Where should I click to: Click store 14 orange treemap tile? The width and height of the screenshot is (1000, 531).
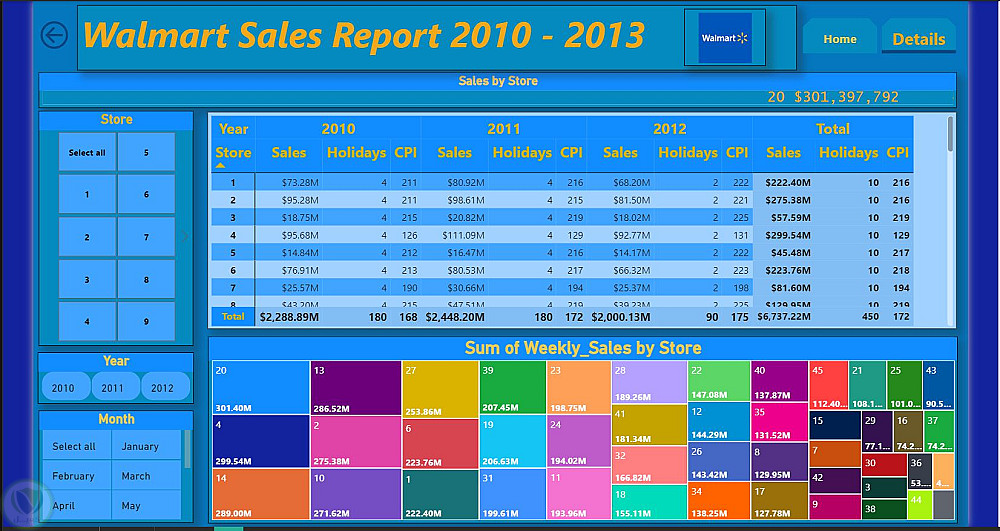261,495
